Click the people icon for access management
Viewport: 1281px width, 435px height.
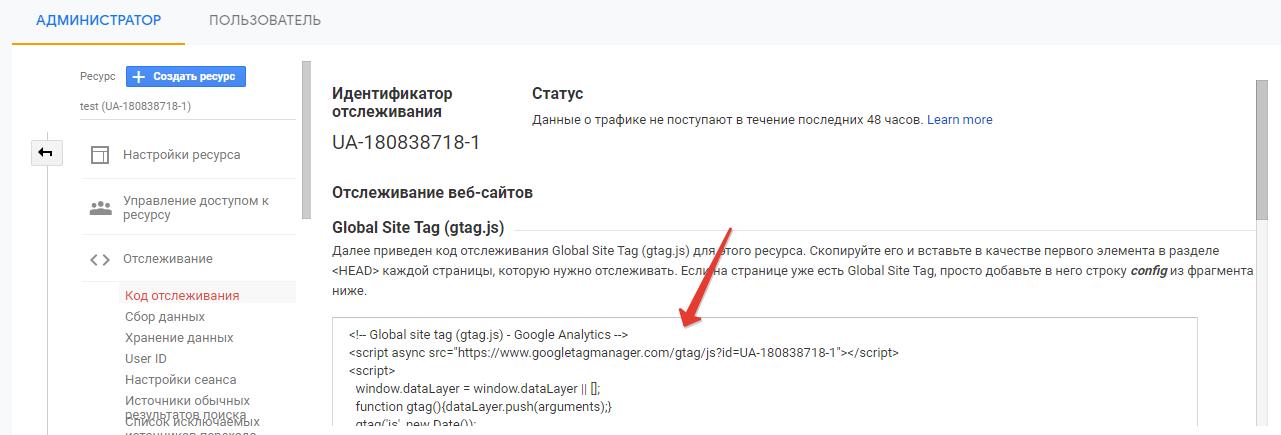[x=100, y=208]
